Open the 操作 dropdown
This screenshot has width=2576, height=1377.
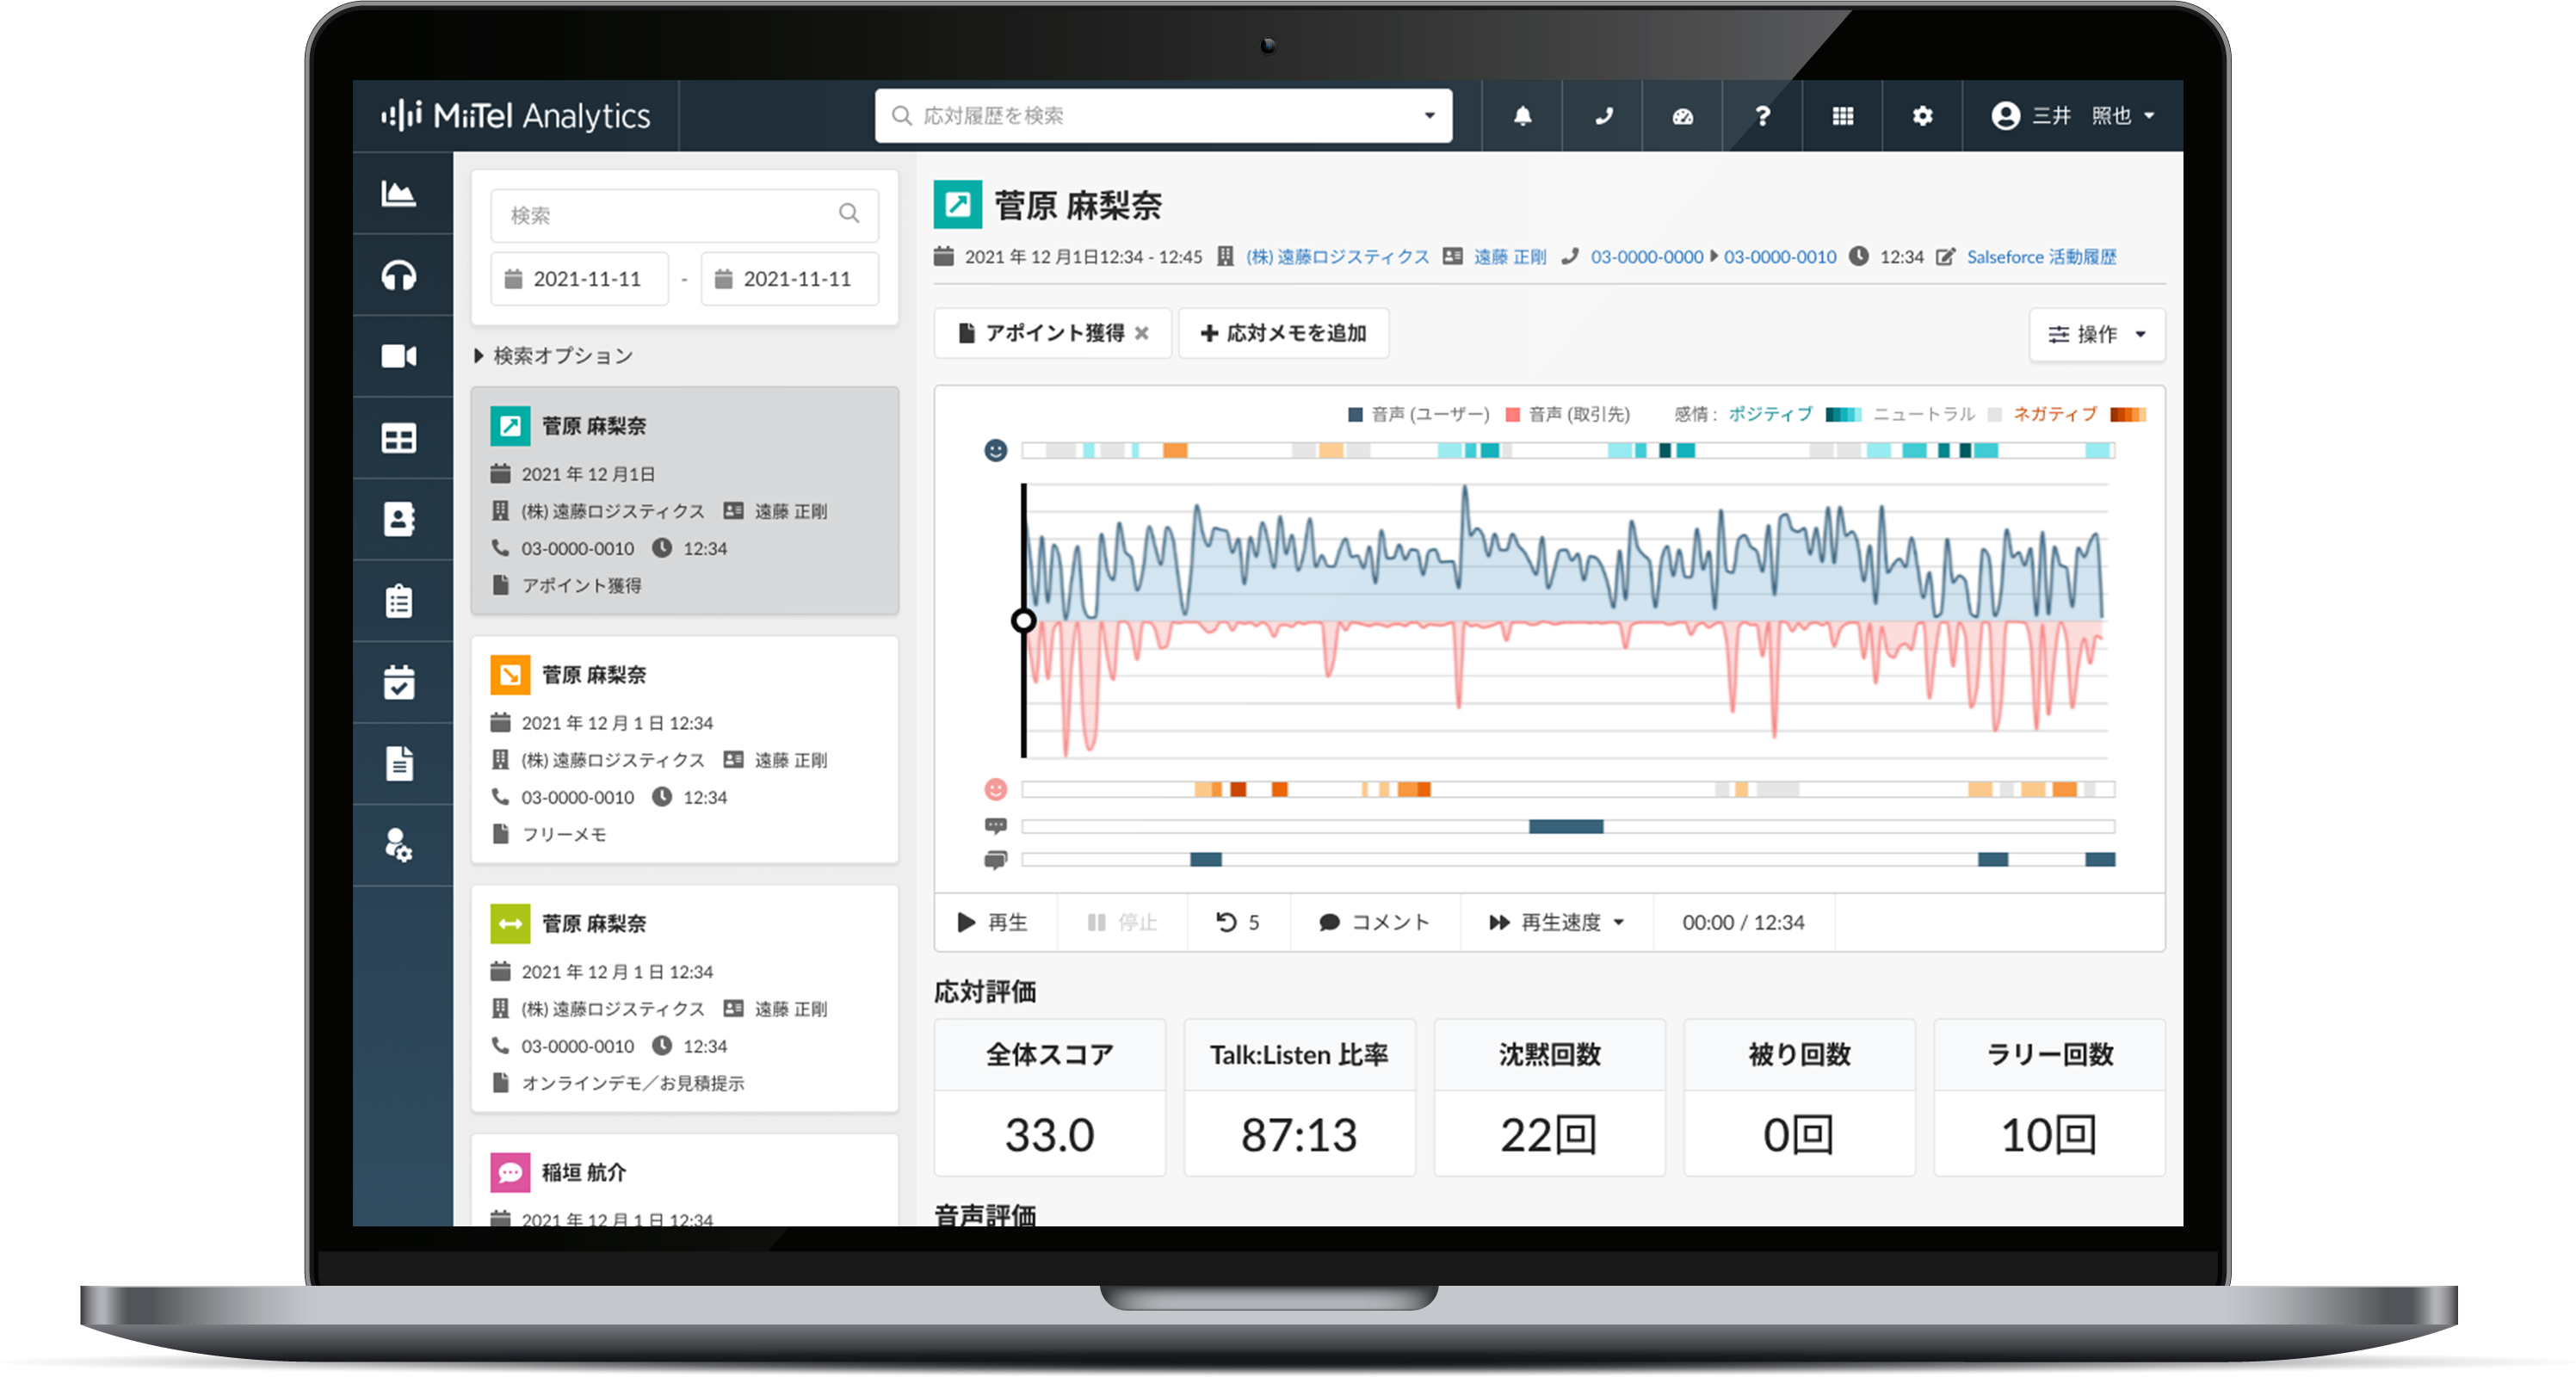point(2097,334)
